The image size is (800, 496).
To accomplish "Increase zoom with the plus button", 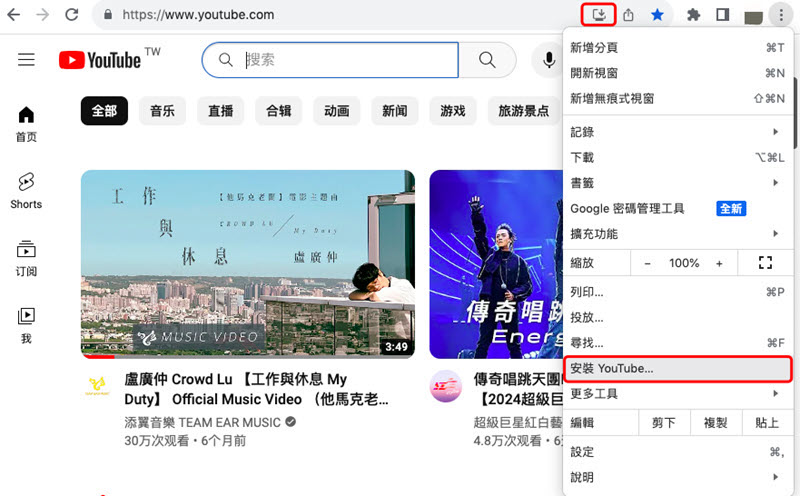I will 719,263.
